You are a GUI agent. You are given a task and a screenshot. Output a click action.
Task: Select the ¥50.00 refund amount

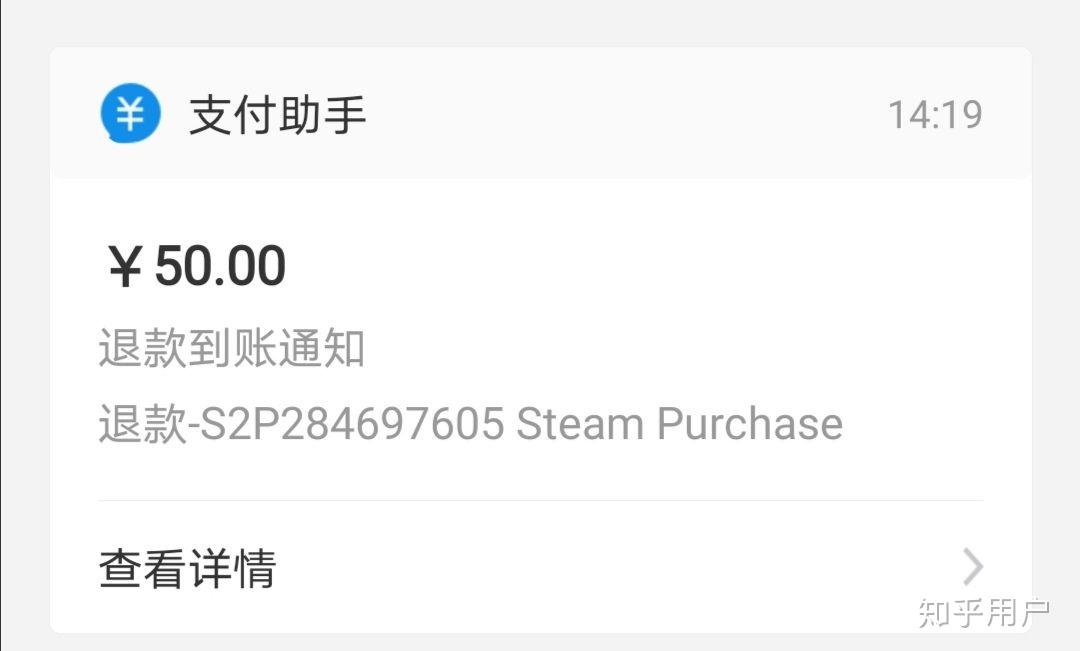[197, 265]
